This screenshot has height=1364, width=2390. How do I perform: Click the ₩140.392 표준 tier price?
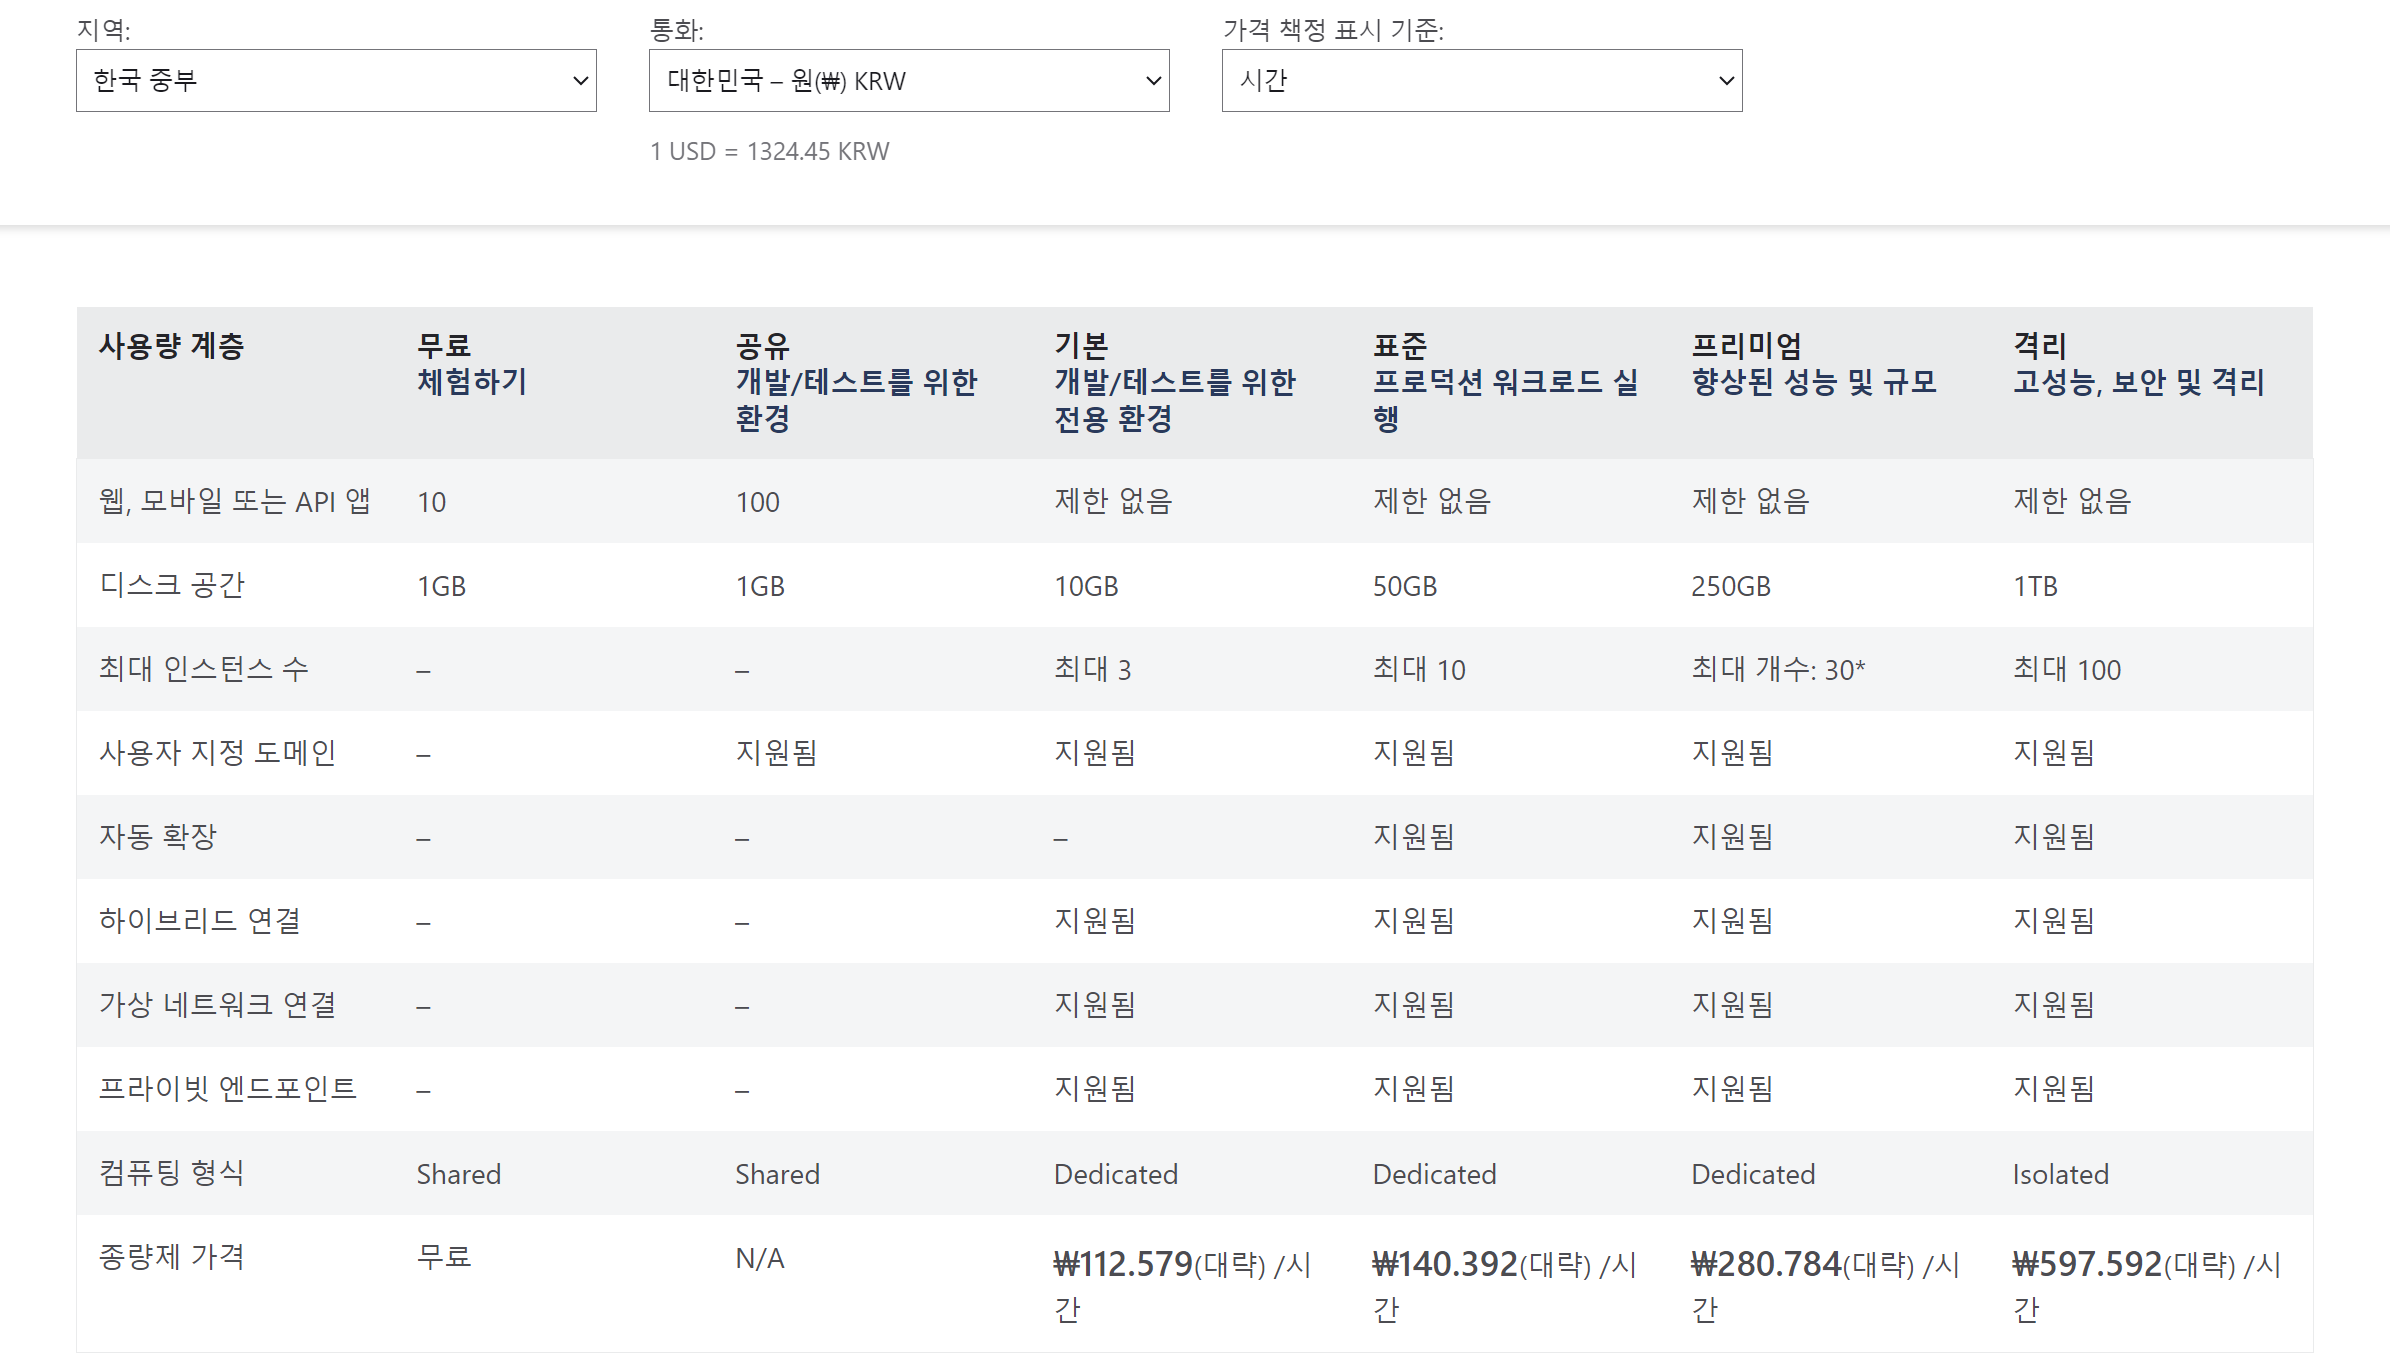click(1444, 1265)
